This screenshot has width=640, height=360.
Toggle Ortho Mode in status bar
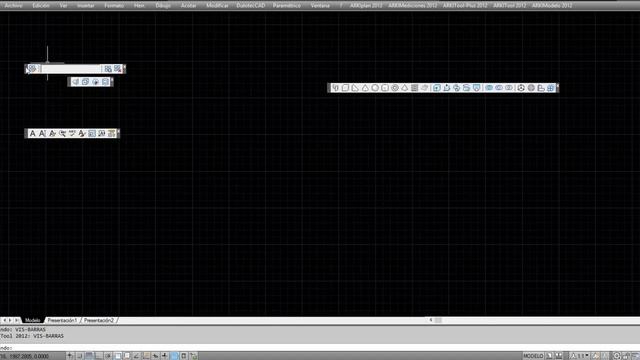tap(98, 356)
